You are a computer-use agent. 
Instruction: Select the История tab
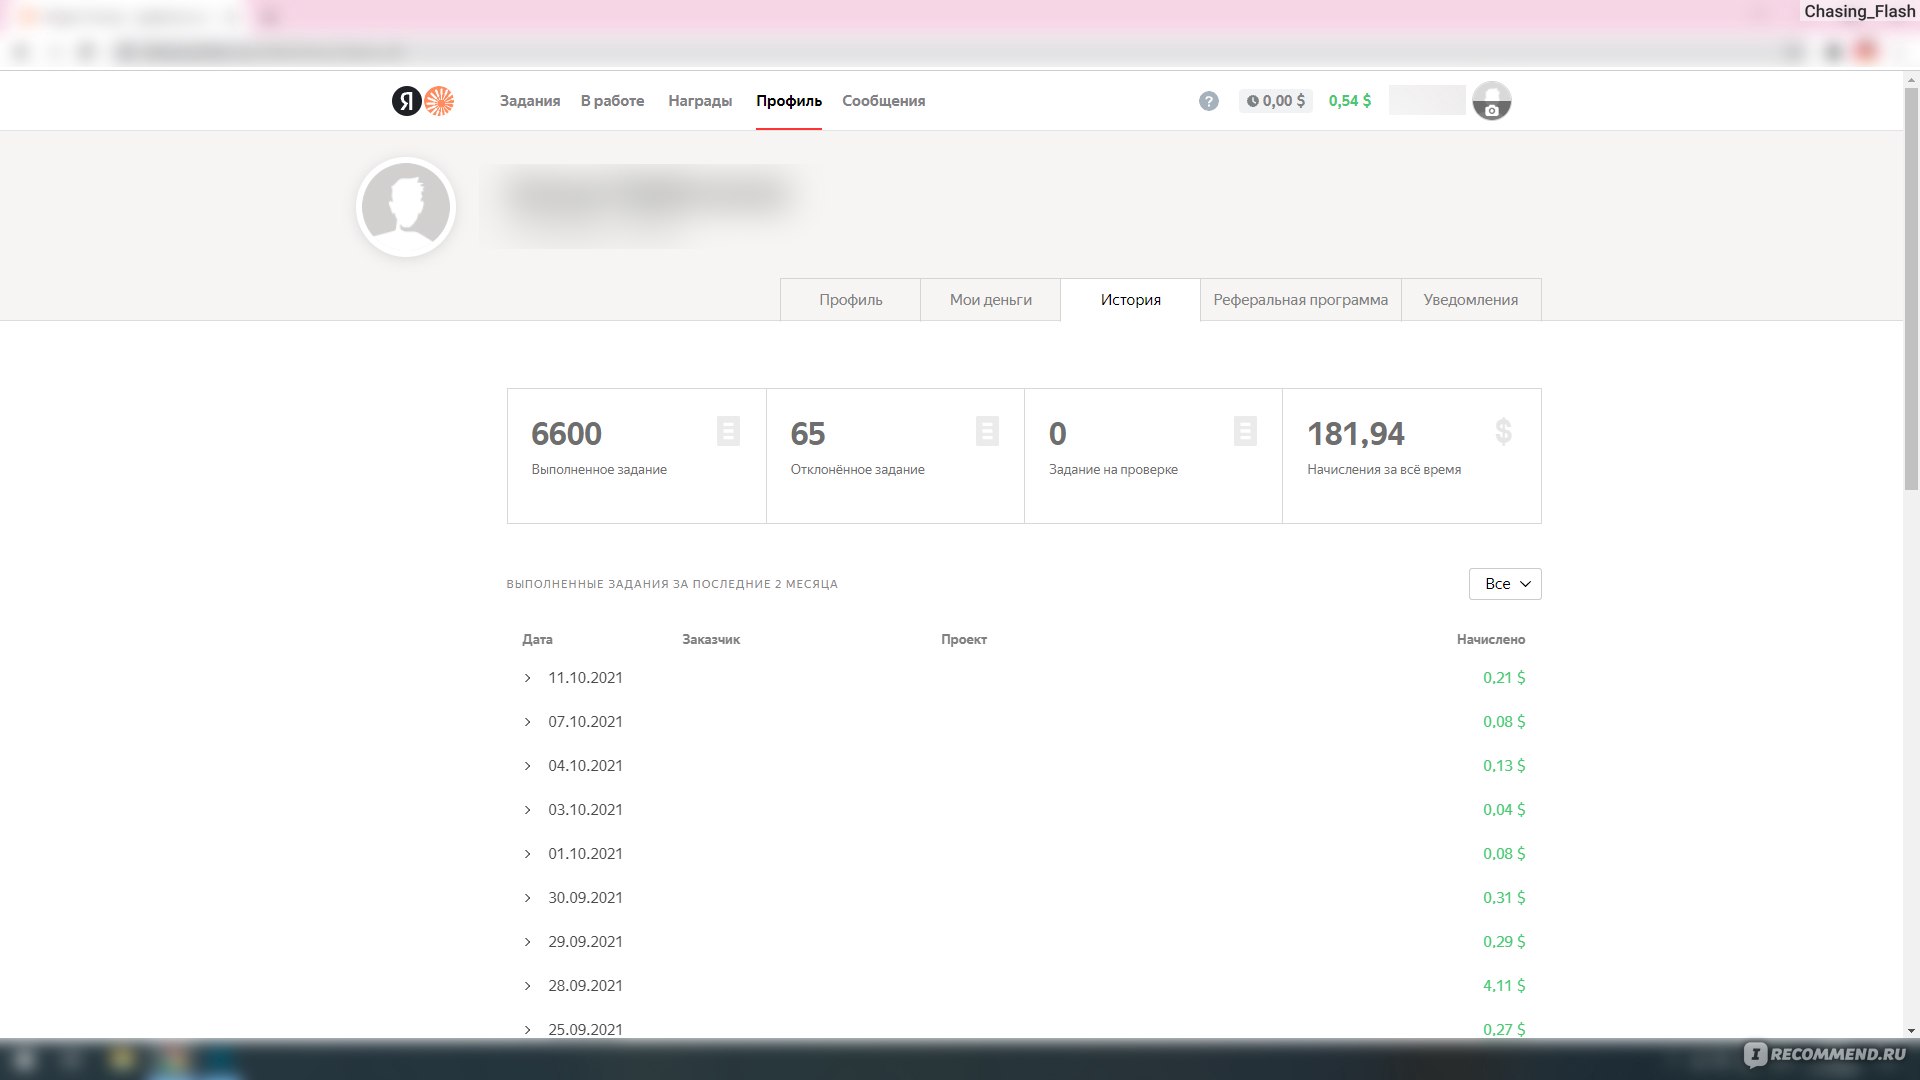point(1130,300)
